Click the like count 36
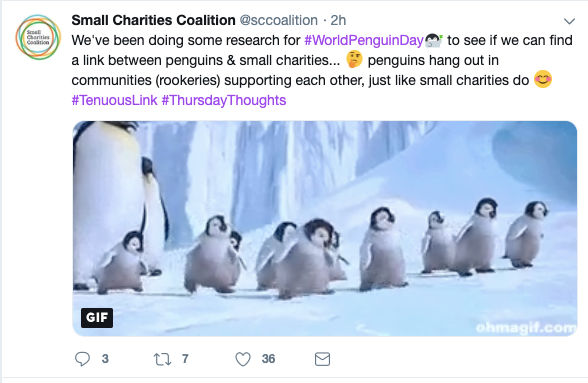The height and width of the screenshot is (383, 588). 268,359
